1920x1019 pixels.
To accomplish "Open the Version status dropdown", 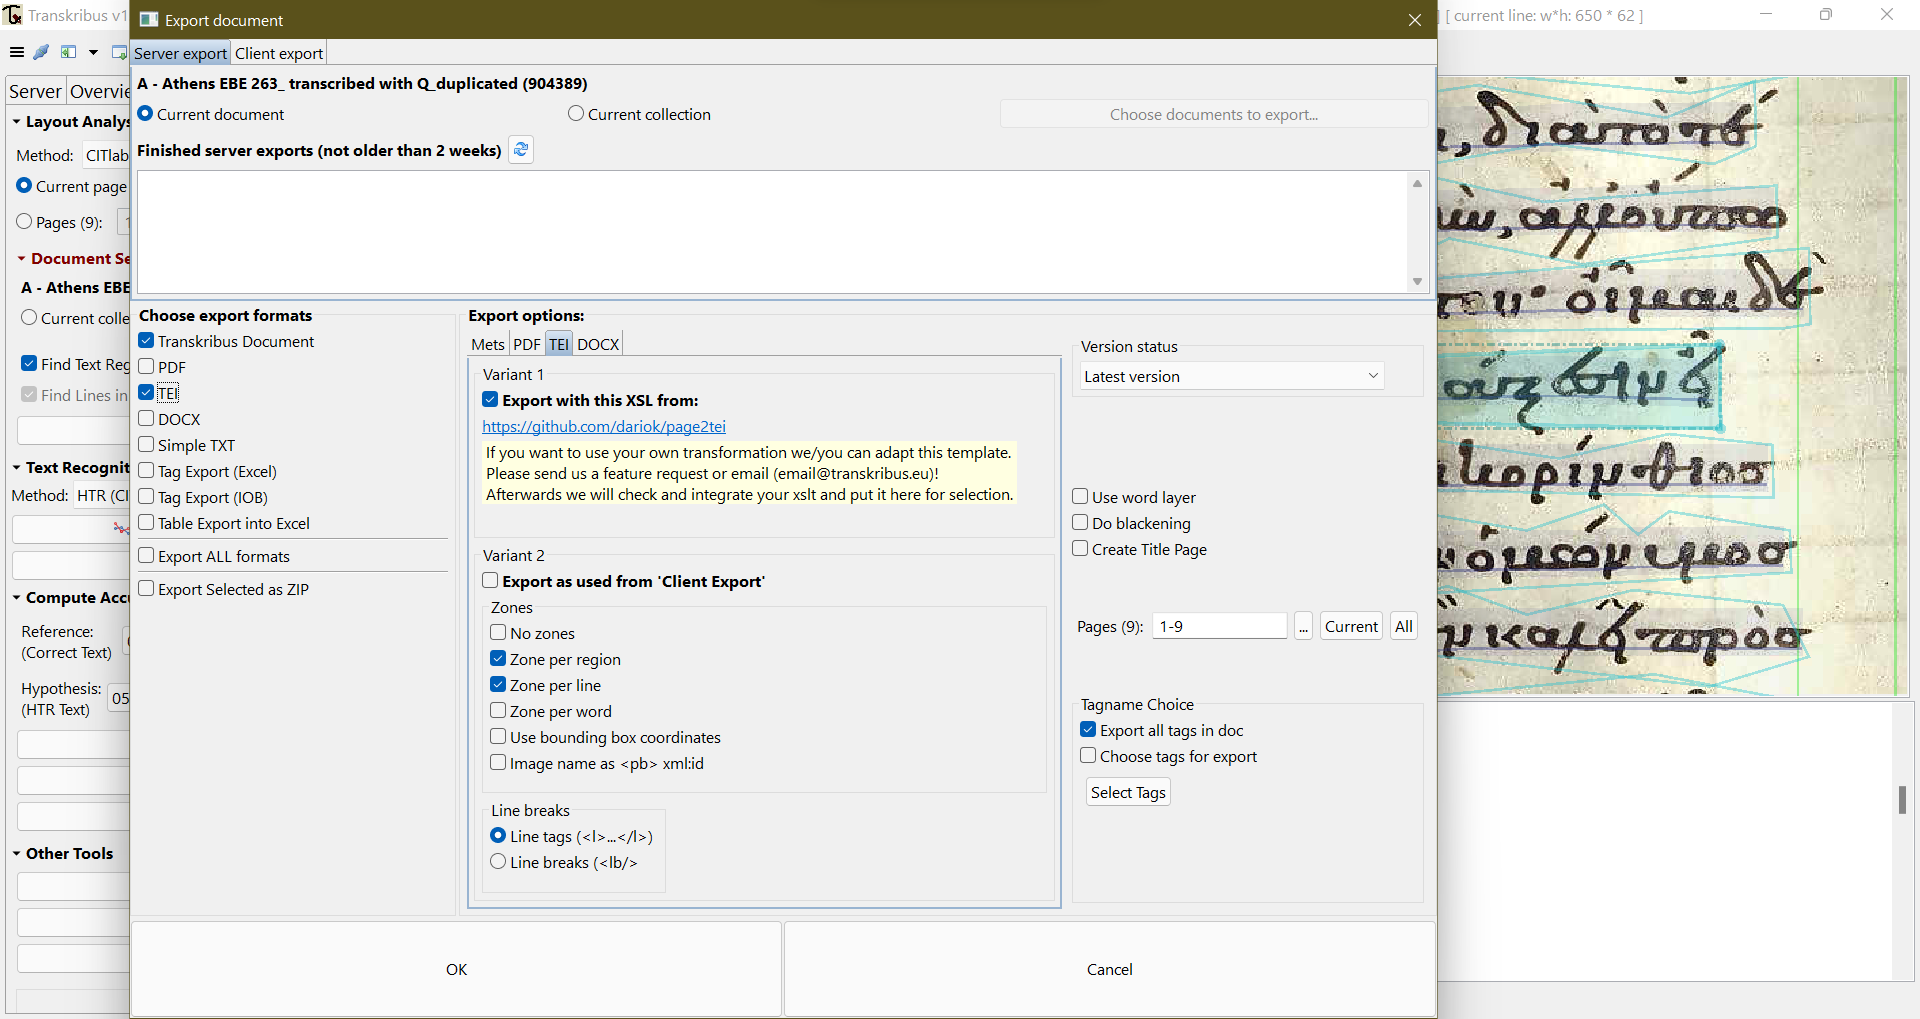I will tap(1232, 376).
